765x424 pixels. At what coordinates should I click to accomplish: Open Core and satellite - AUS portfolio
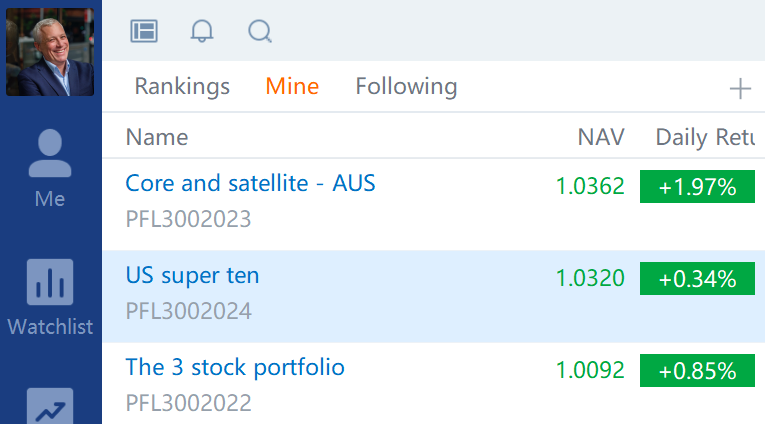click(x=250, y=184)
